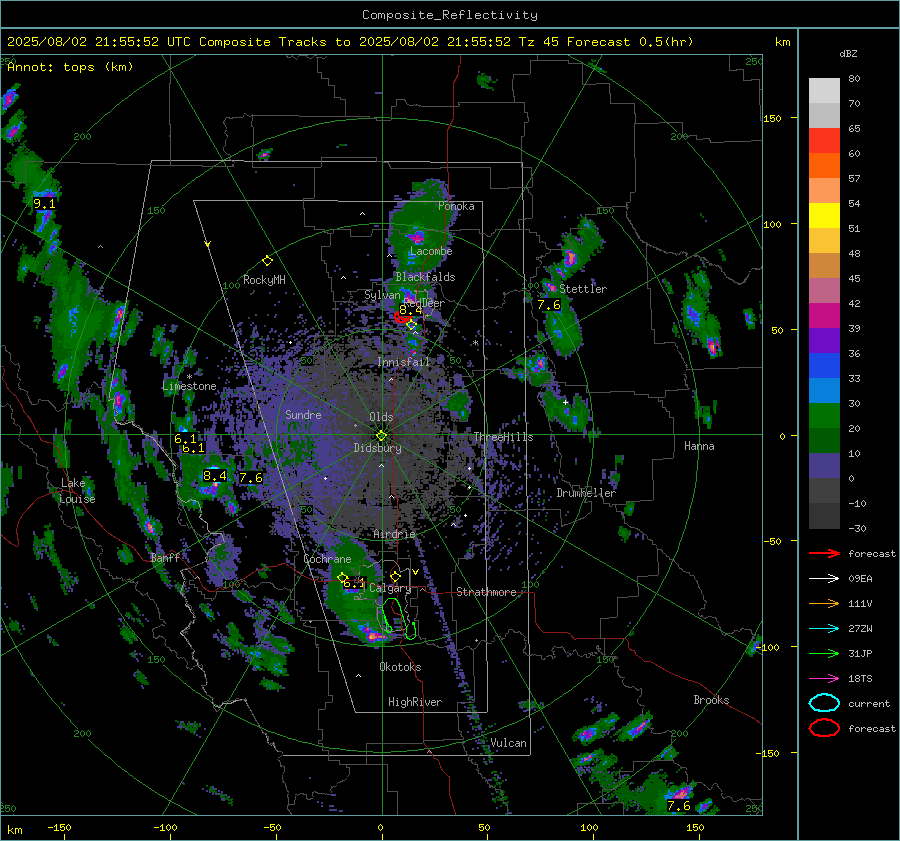Click the 'current' legend text

(869, 703)
